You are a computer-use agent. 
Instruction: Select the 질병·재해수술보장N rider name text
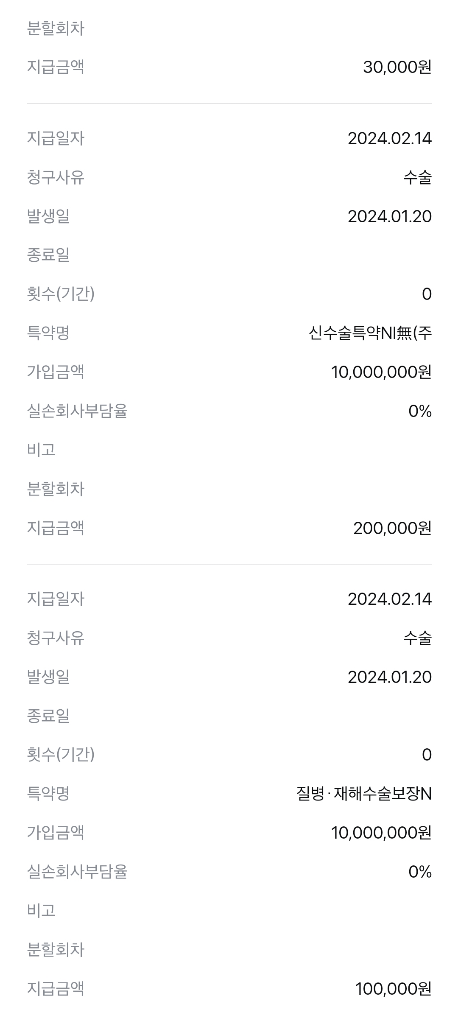click(x=364, y=794)
